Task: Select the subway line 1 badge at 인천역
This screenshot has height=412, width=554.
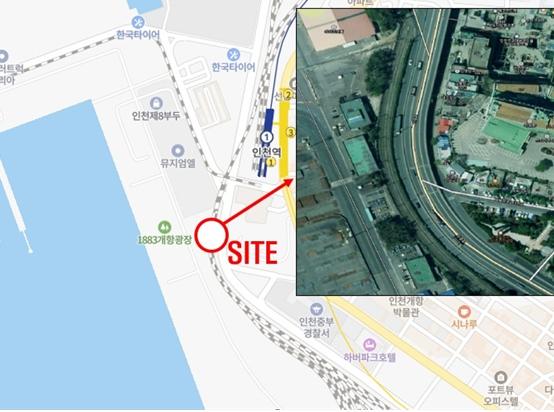Action: point(267,137)
